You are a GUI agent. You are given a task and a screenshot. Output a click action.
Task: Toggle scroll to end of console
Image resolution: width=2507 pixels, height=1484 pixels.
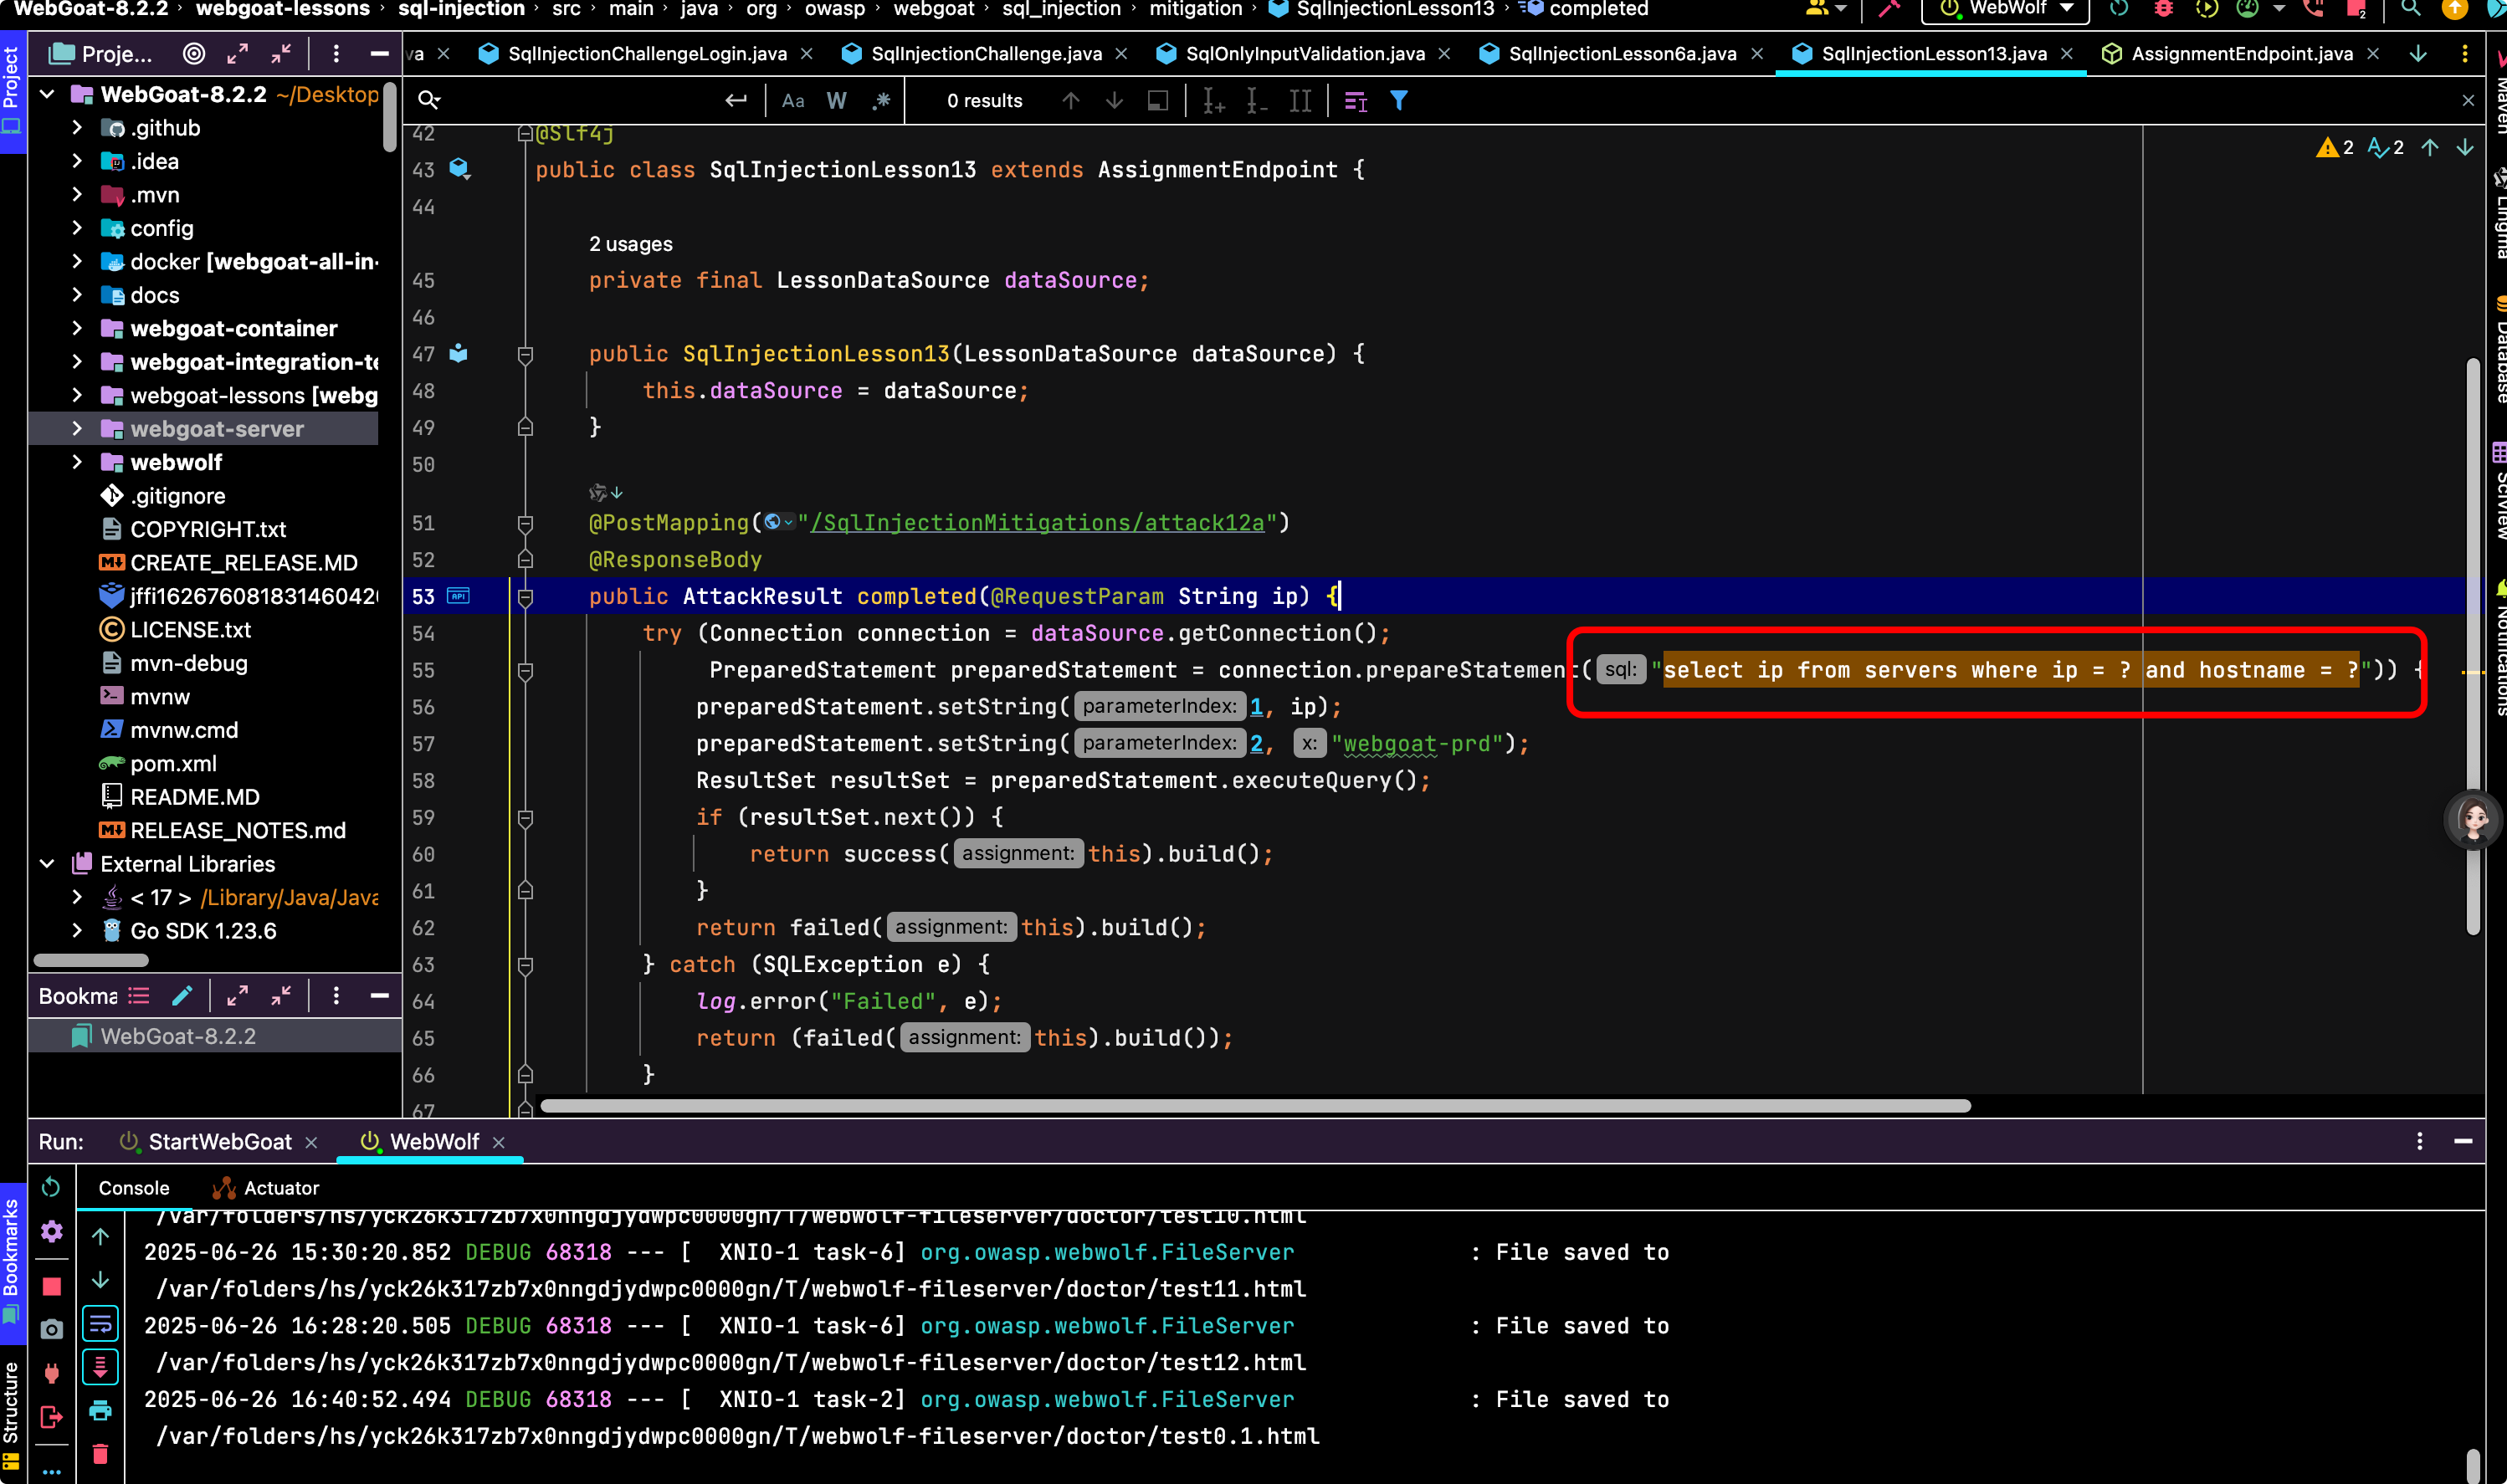click(x=100, y=1367)
